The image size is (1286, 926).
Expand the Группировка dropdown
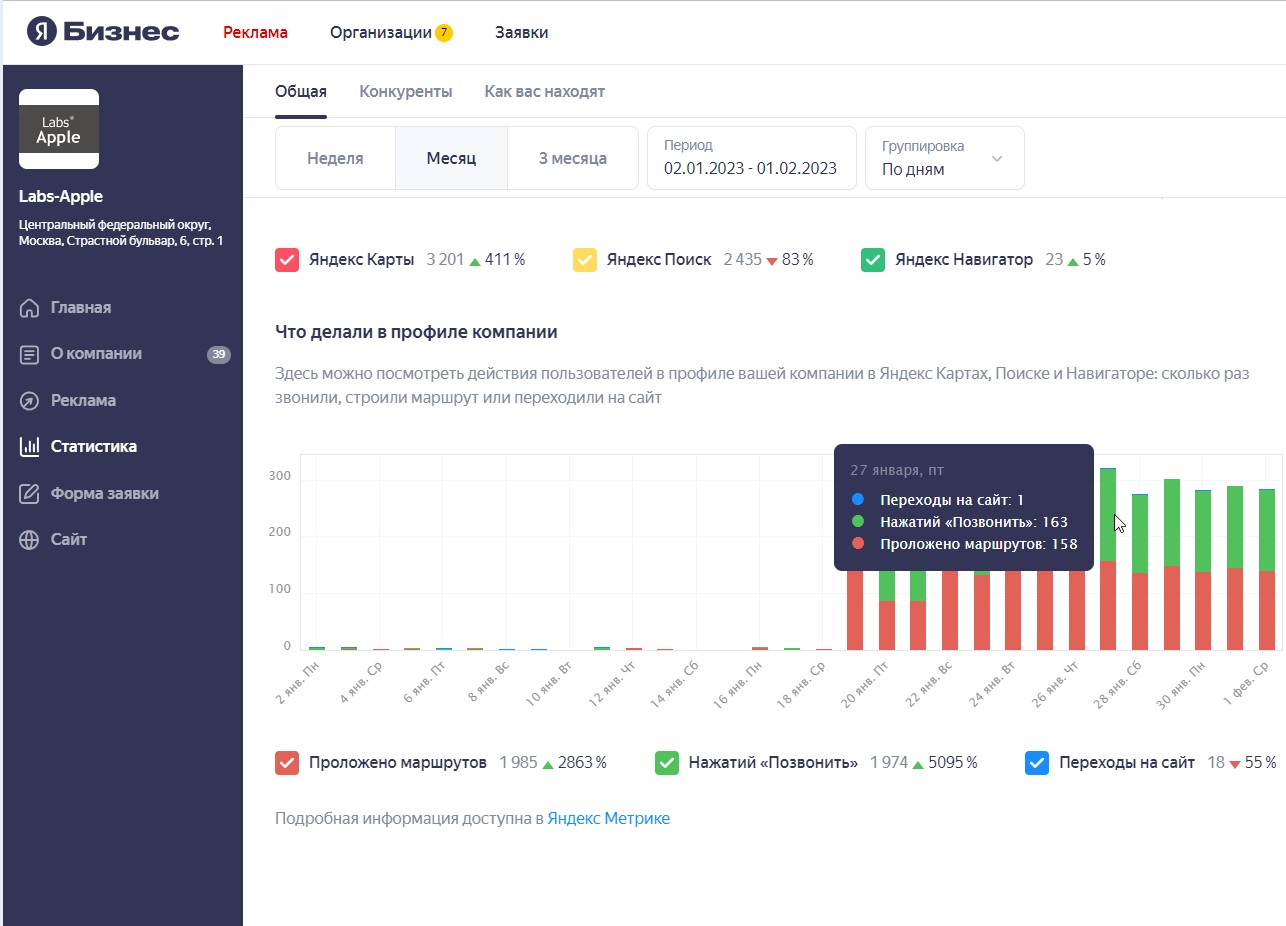point(944,158)
